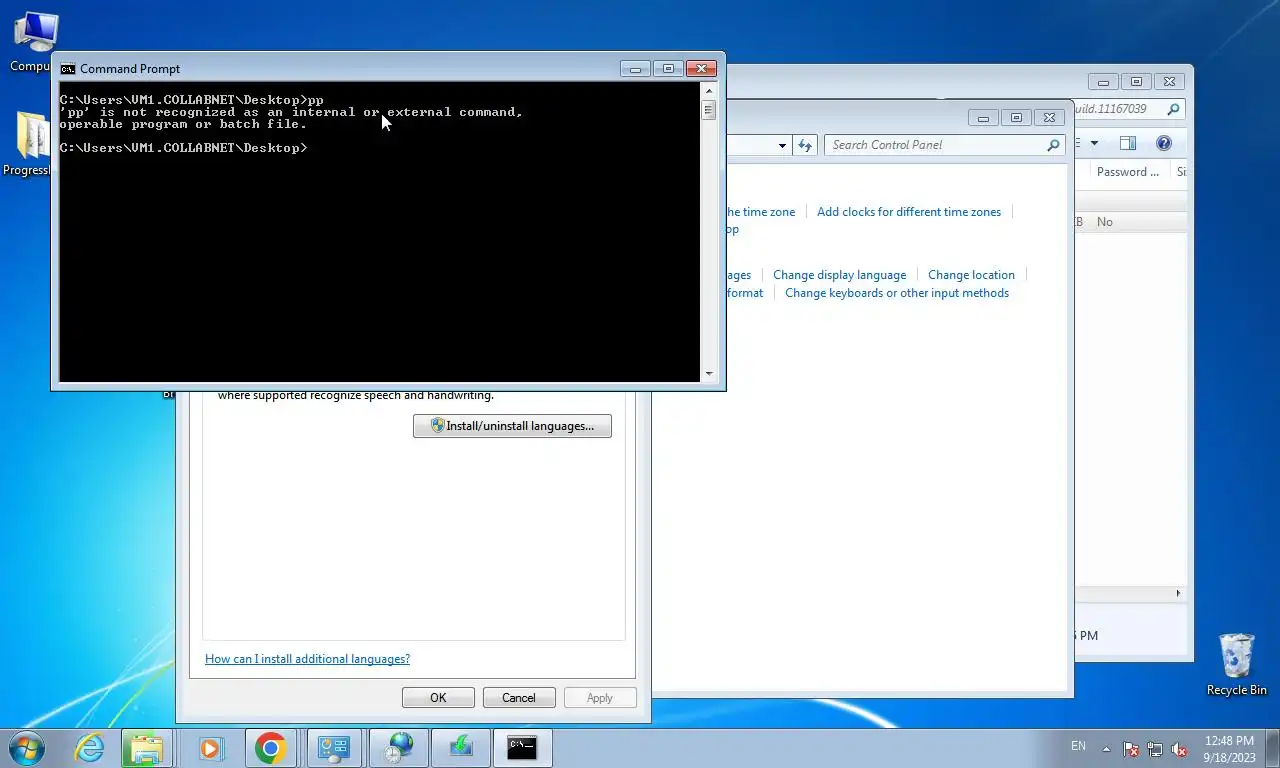Close the Command Prompt window
Viewport: 1280px width, 768px height.
702,68
